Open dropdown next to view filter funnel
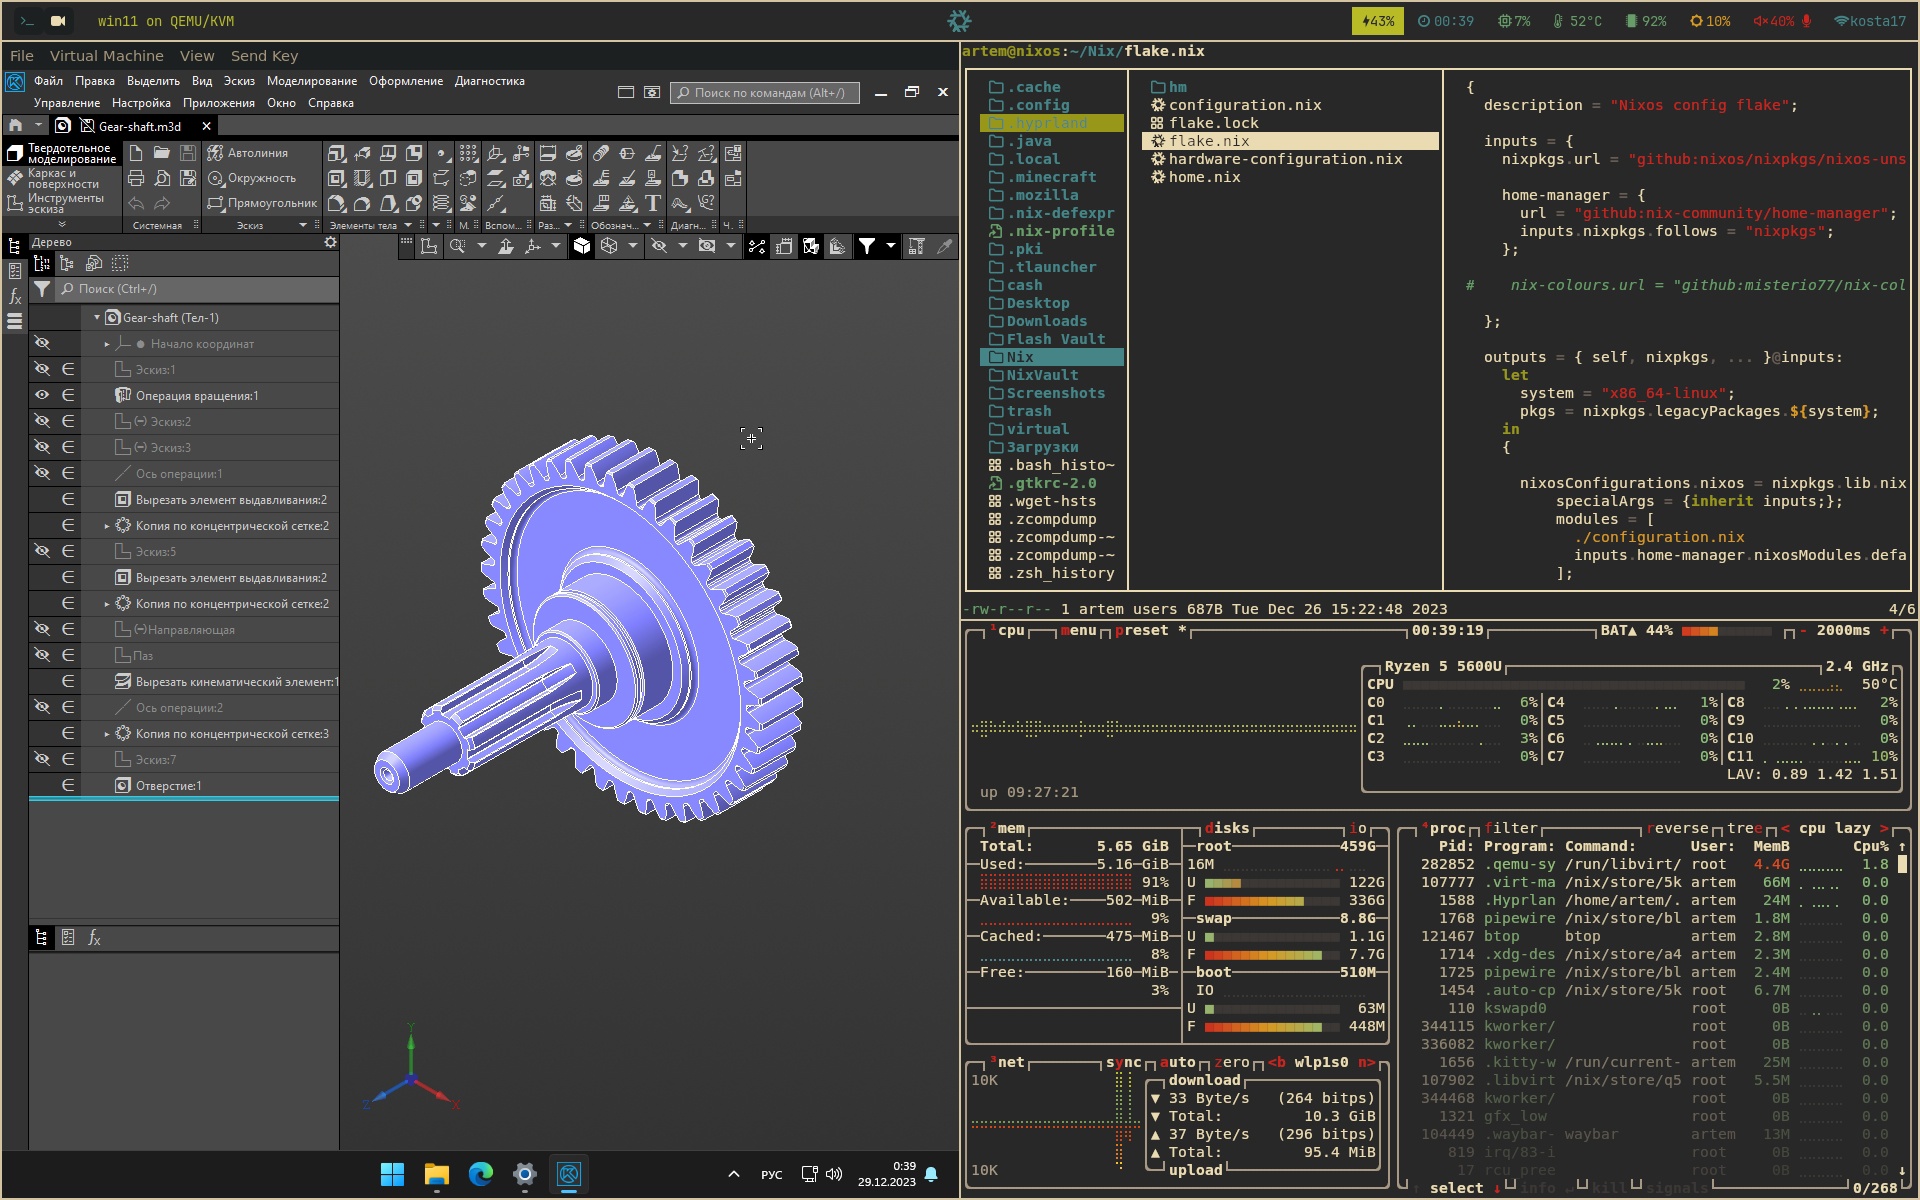 point(891,246)
